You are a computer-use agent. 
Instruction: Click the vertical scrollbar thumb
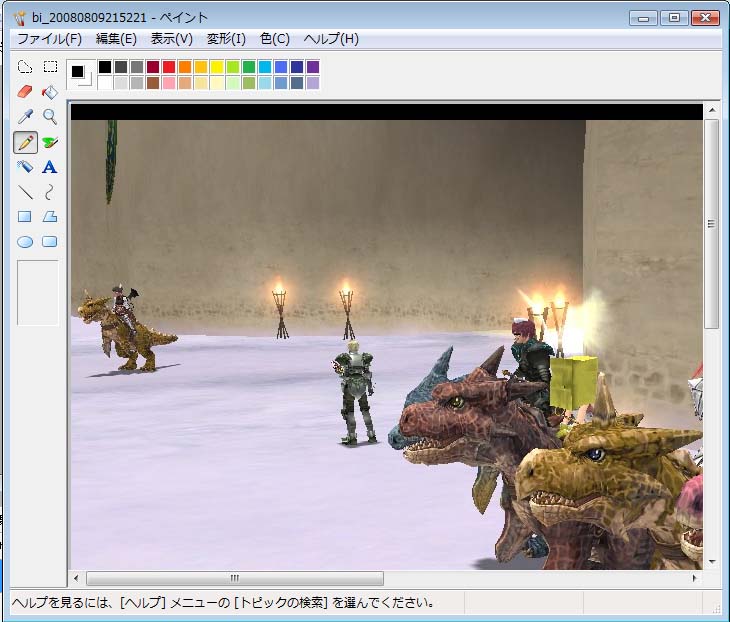(x=712, y=224)
